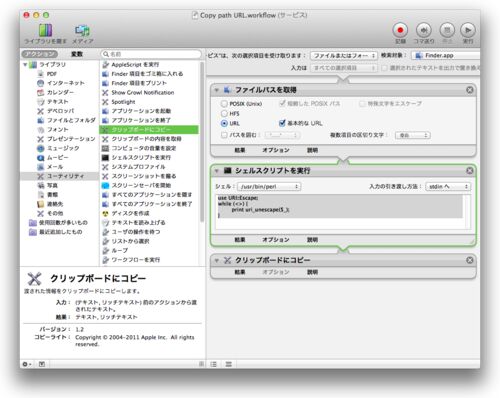Select the Utilities (ユーティリティ) library category
The height and width of the screenshot is (398, 500).
[60, 176]
